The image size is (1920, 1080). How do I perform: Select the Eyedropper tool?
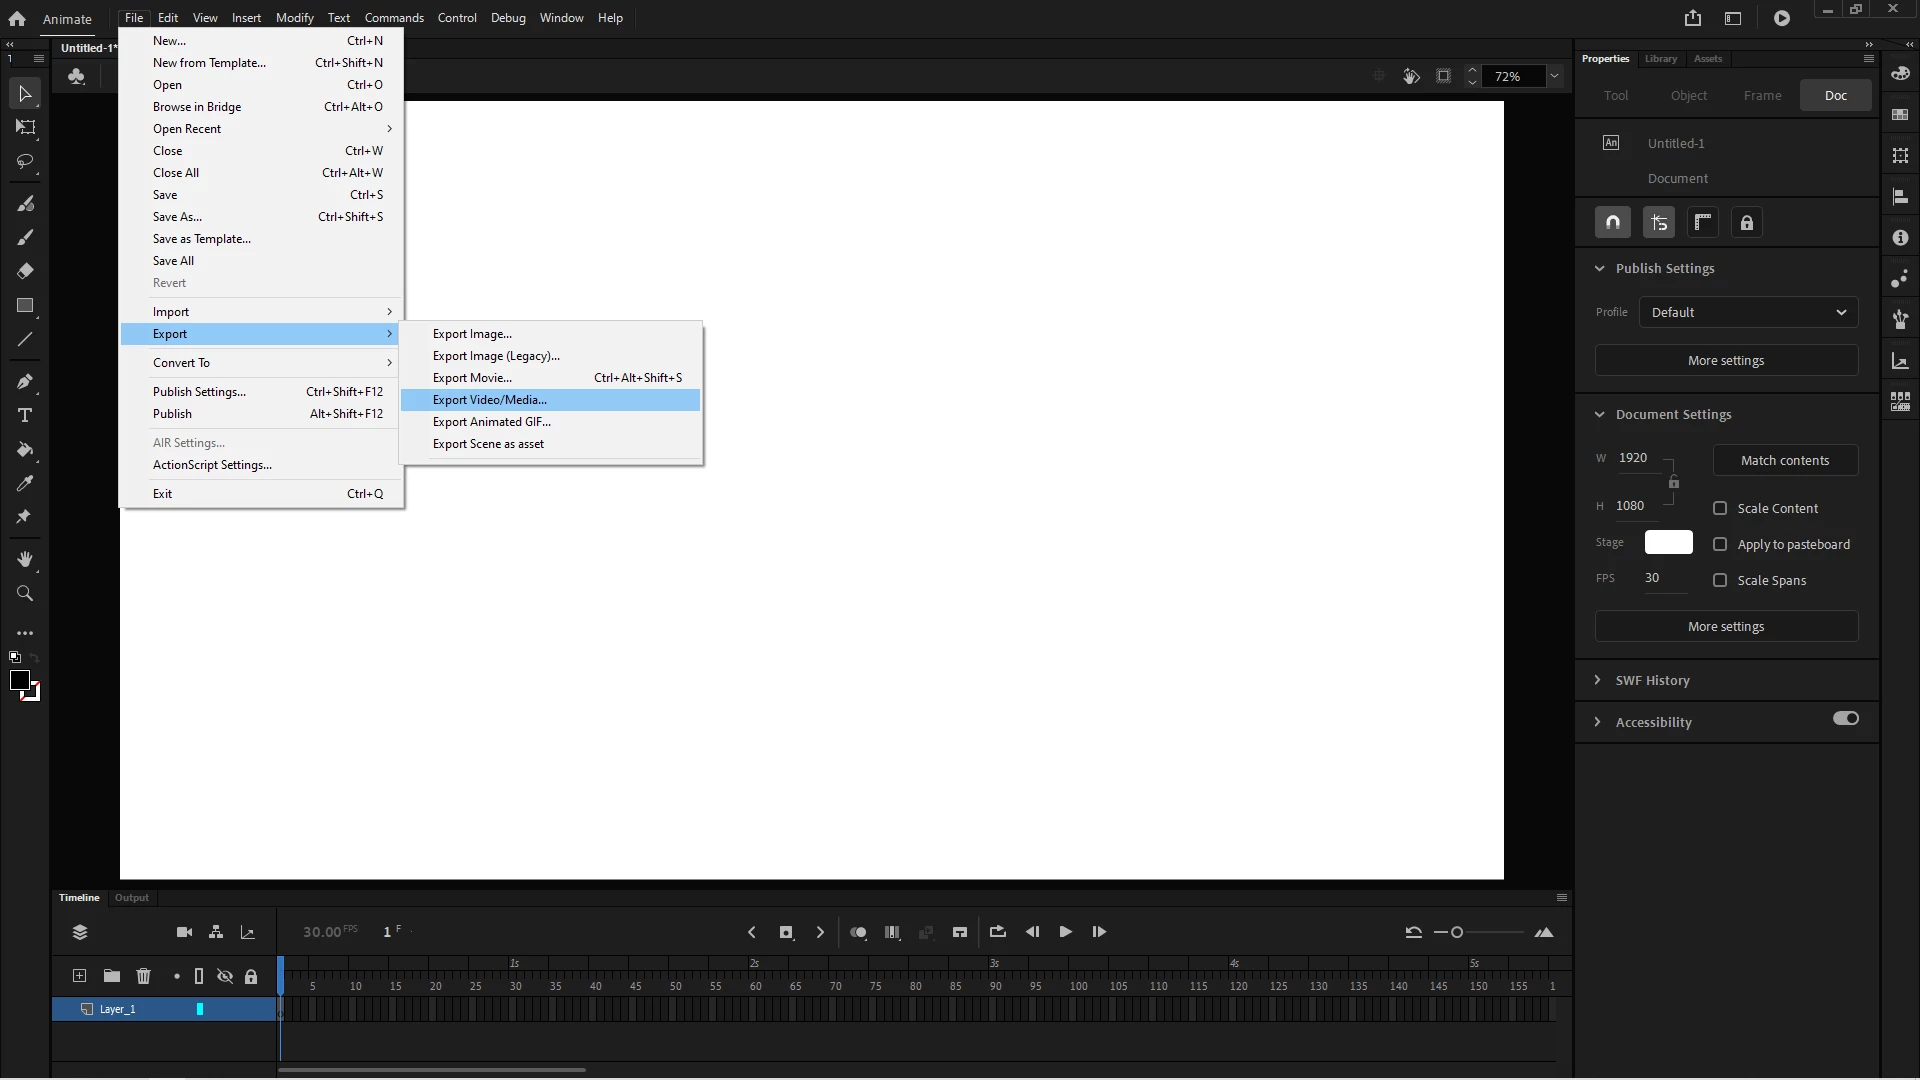(25, 483)
